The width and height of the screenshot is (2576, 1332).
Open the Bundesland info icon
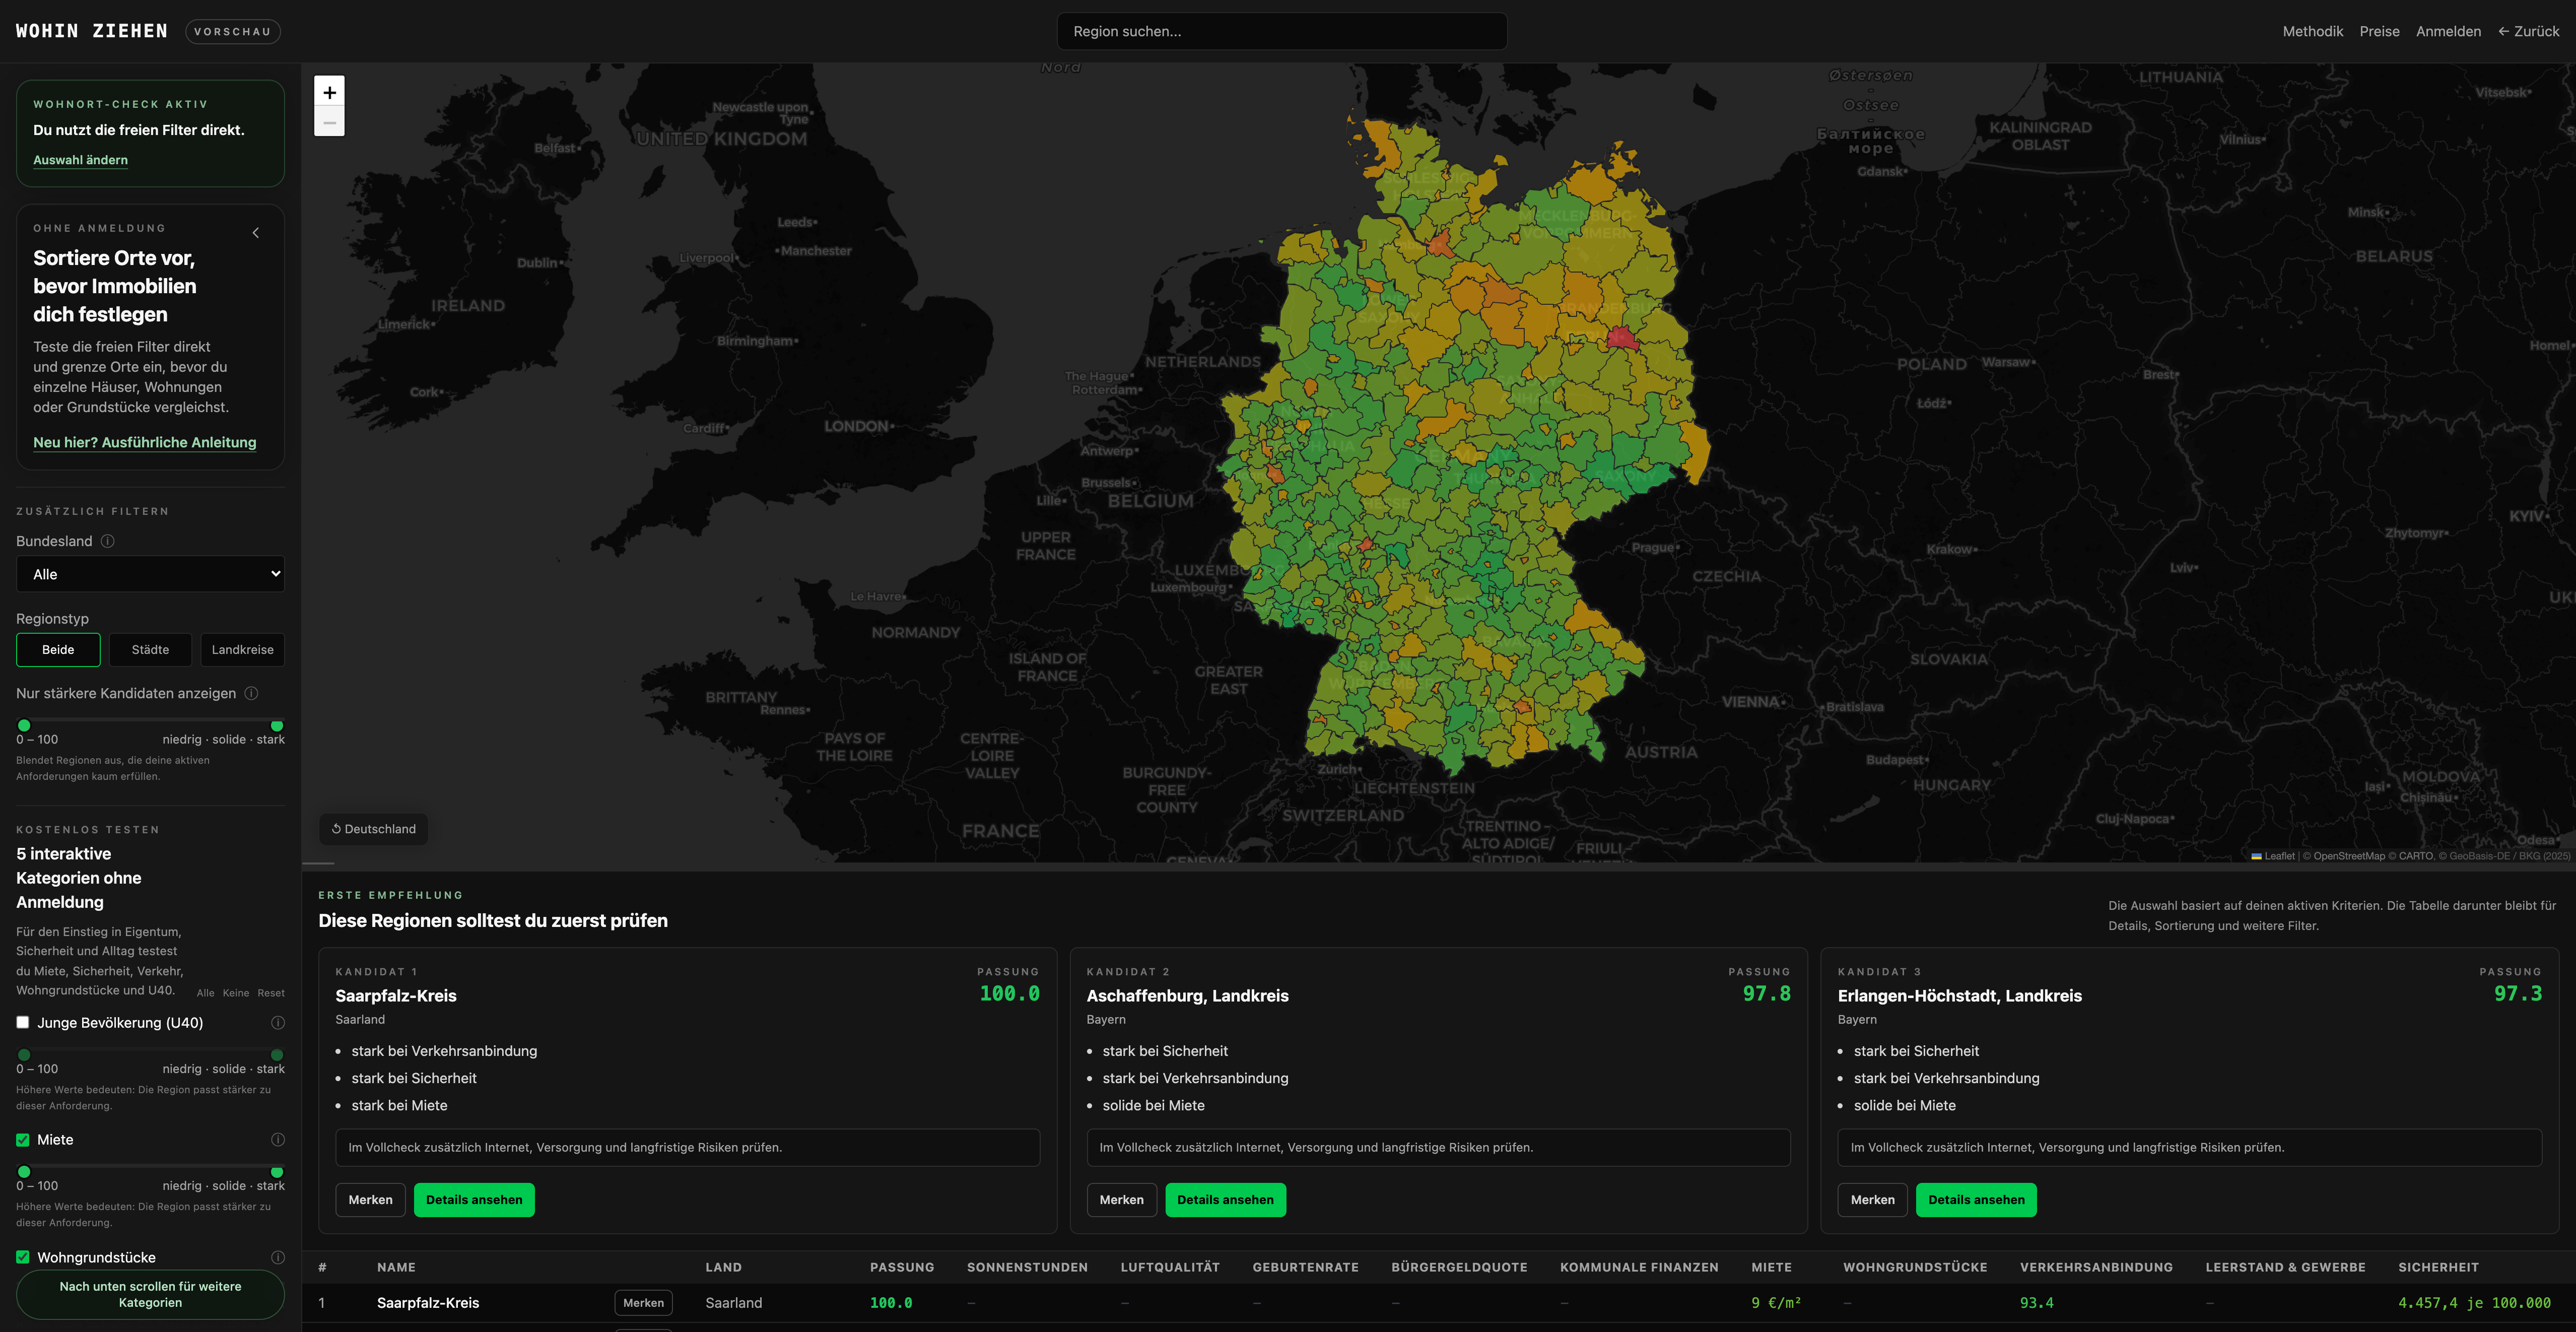(107, 541)
